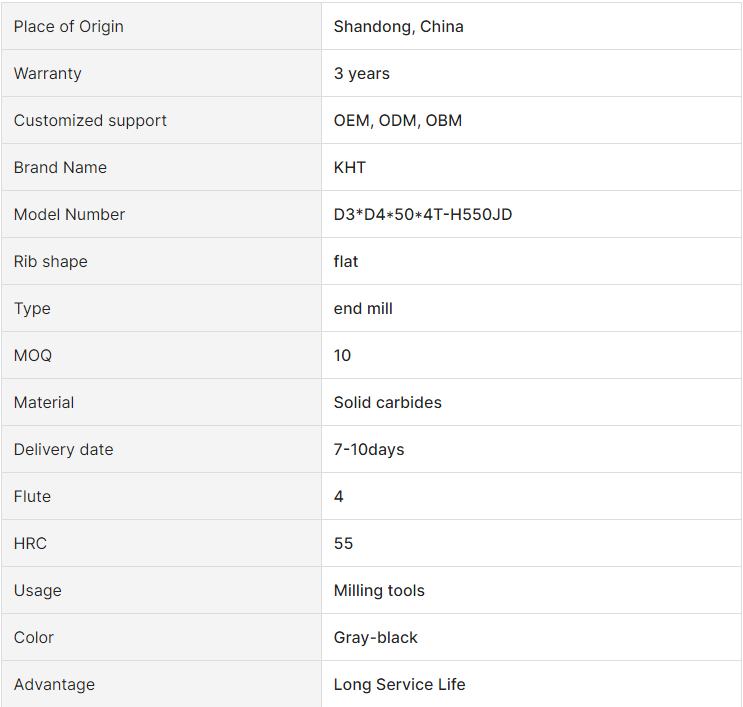Select the "KHT" brand value

(350, 168)
